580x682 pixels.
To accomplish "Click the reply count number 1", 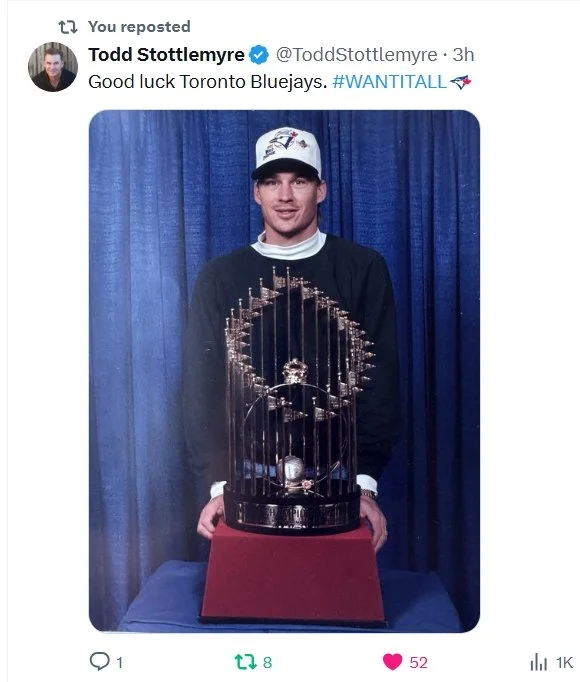I will point(120,663).
